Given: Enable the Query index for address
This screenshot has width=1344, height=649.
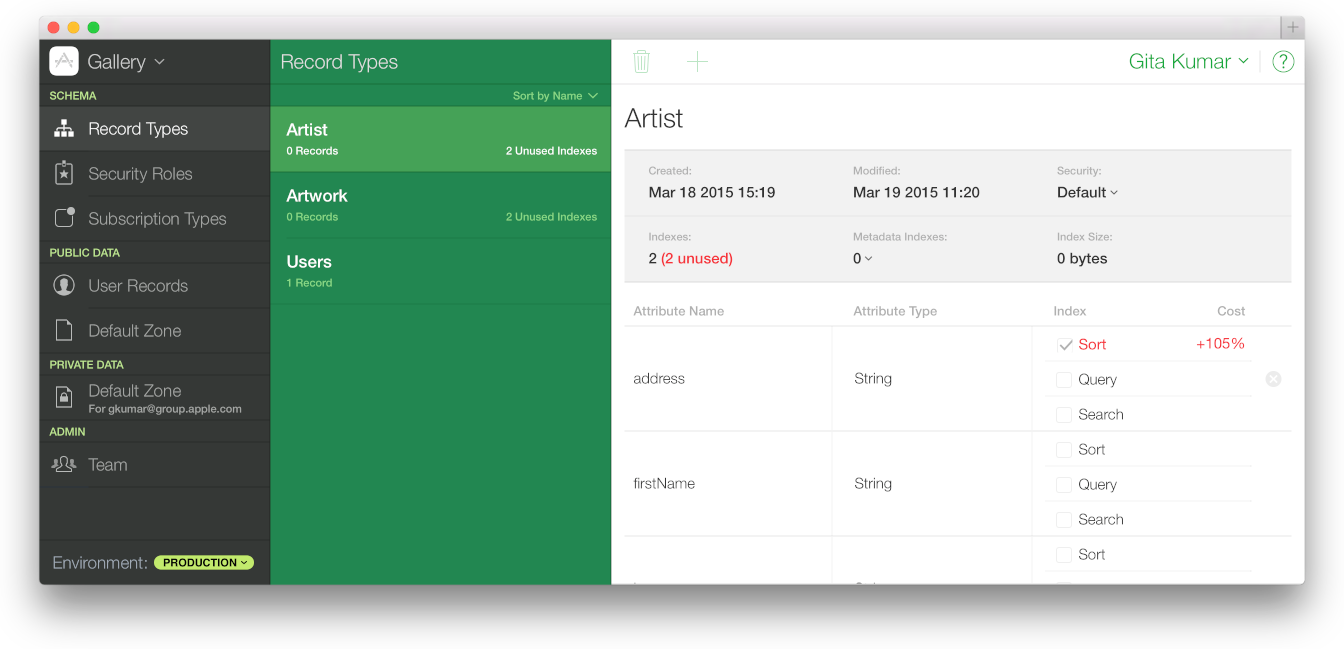Looking at the screenshot, I should [x=1063, y=379].
